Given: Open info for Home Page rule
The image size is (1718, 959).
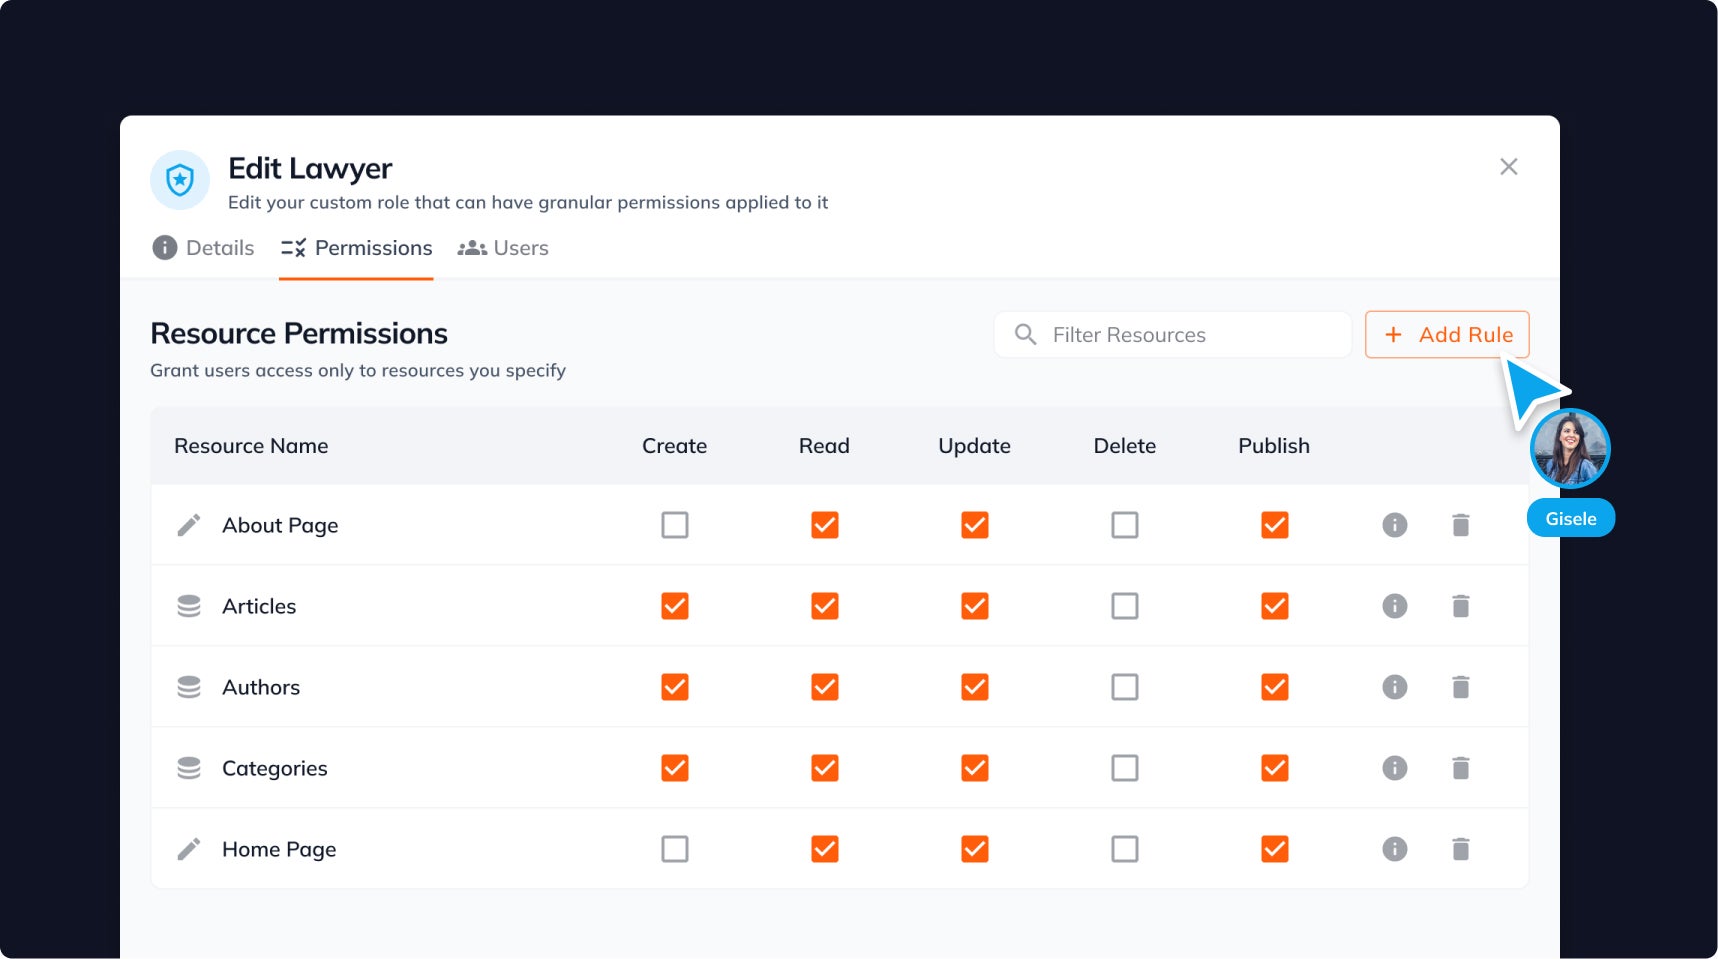Looking at the screenshot, I should coord(1395,849).
